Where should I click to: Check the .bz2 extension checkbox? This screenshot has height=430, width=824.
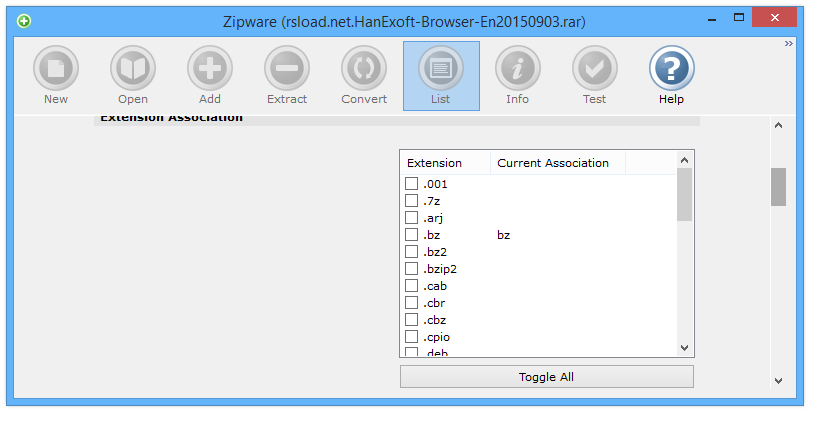[x=411, y=251]
